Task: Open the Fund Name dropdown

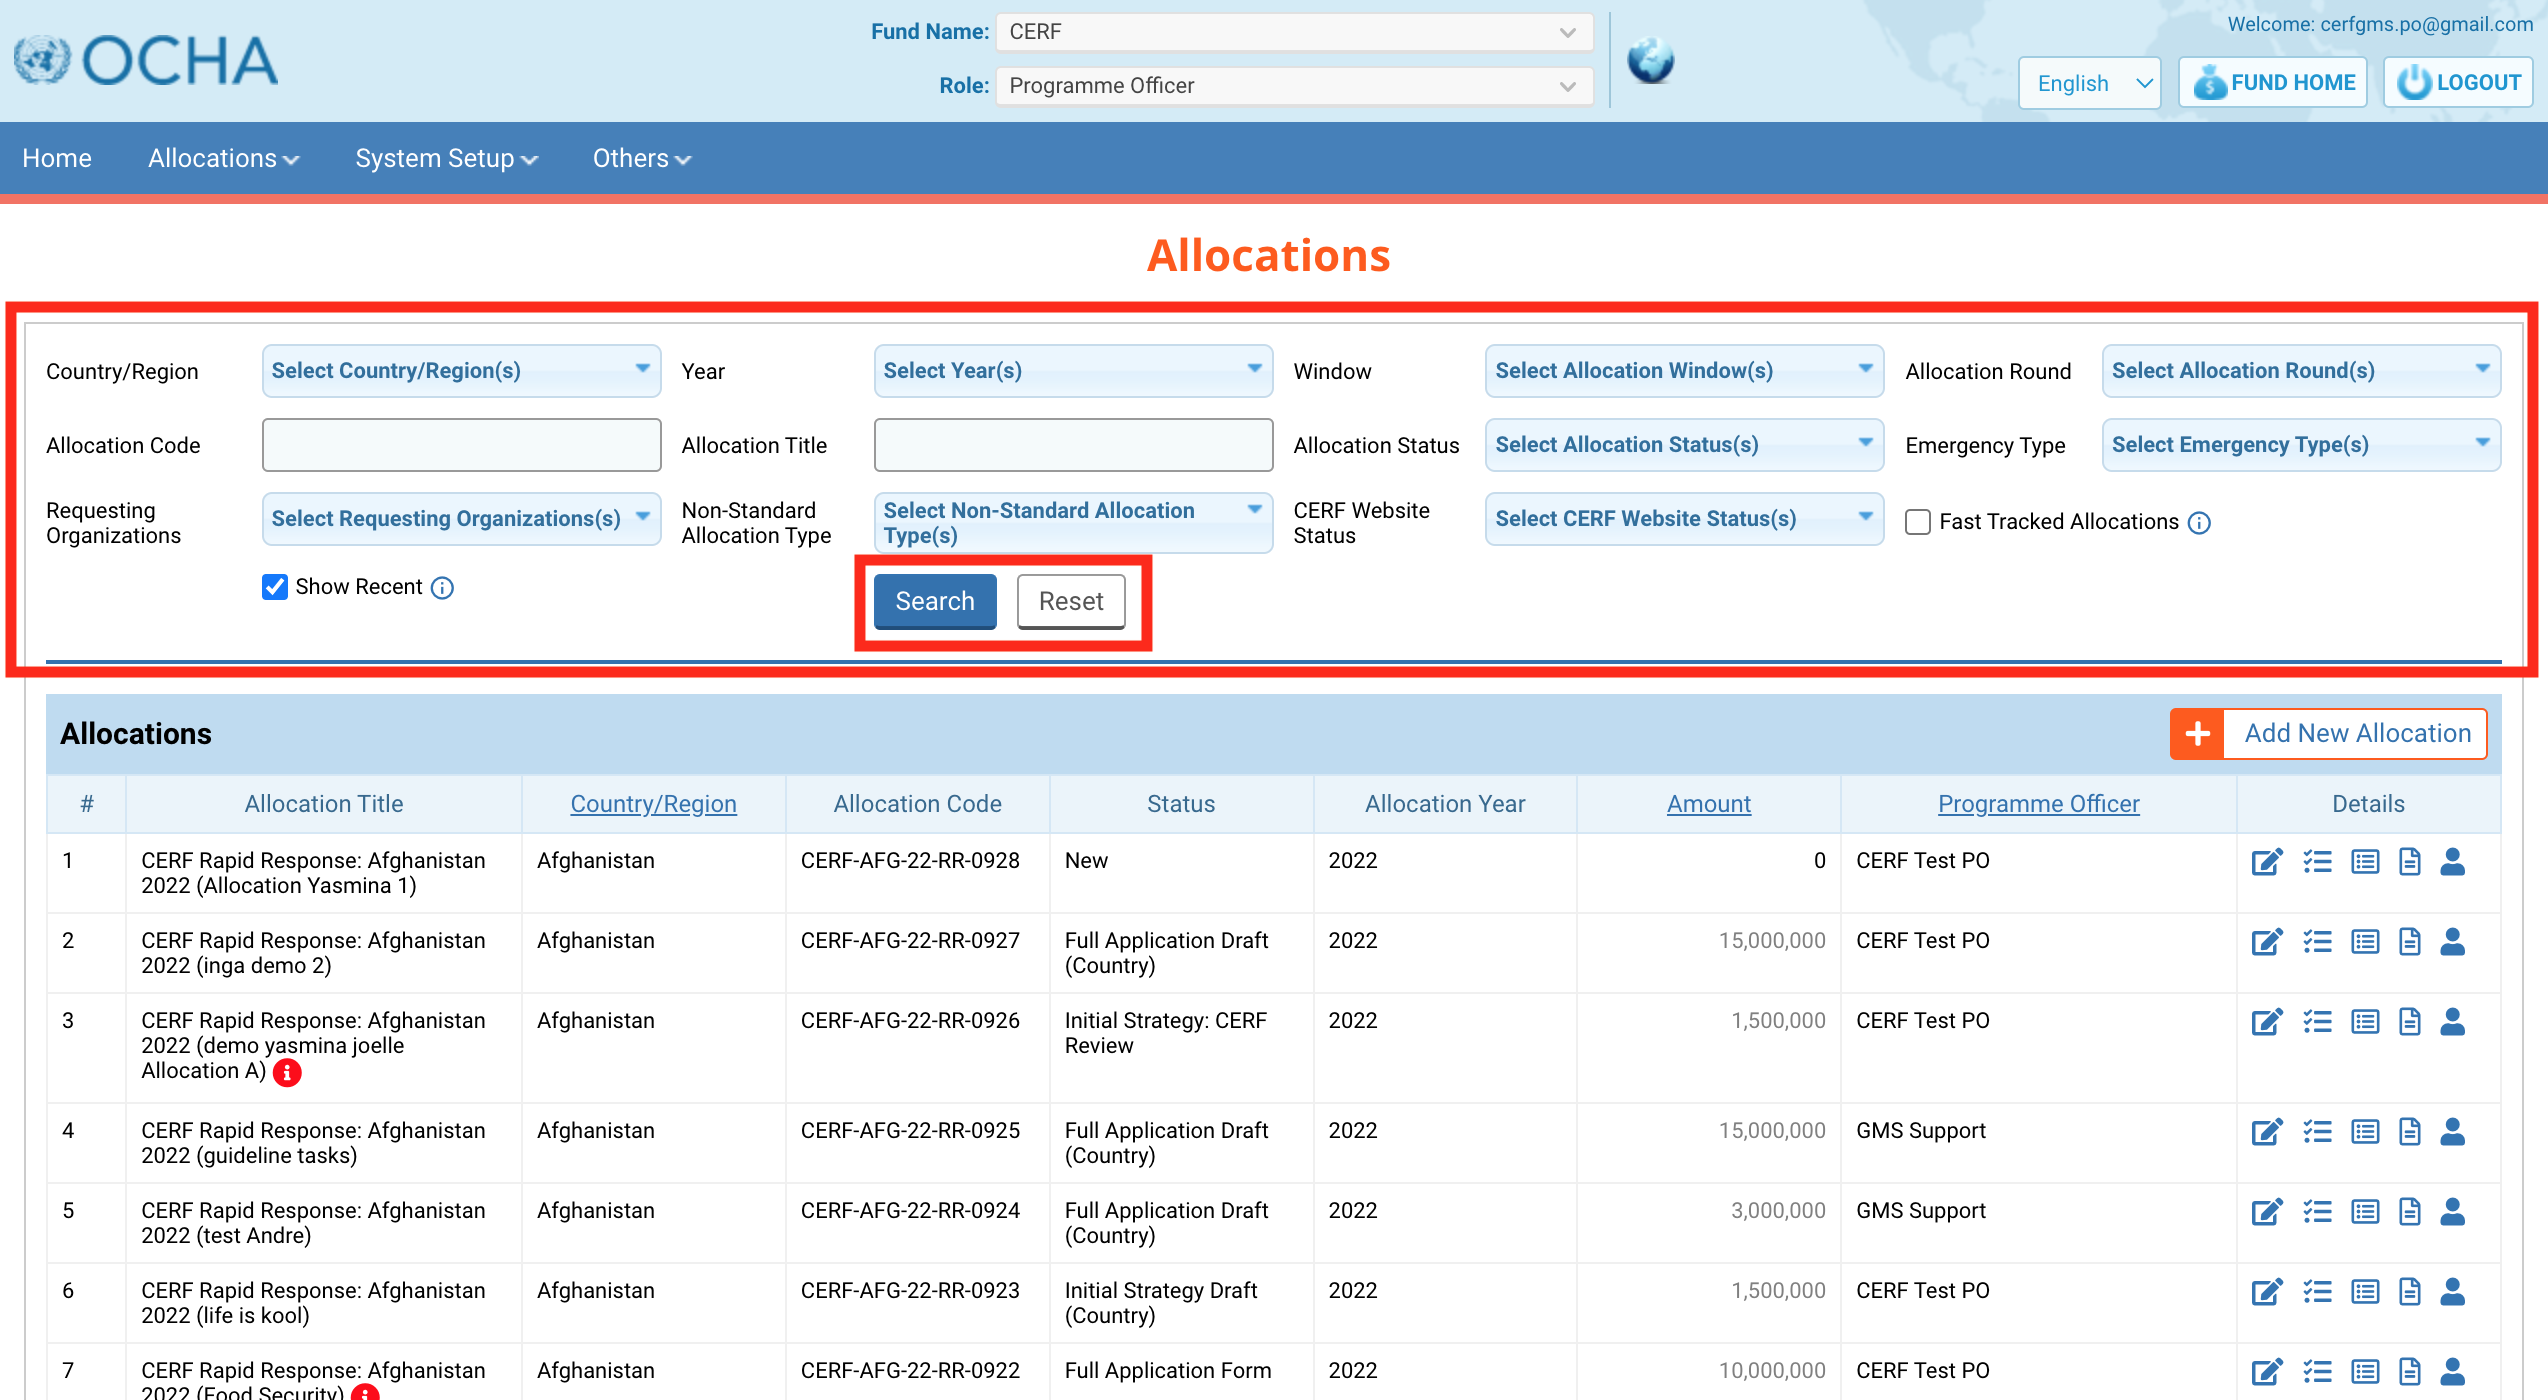Action: (1295, 32)
